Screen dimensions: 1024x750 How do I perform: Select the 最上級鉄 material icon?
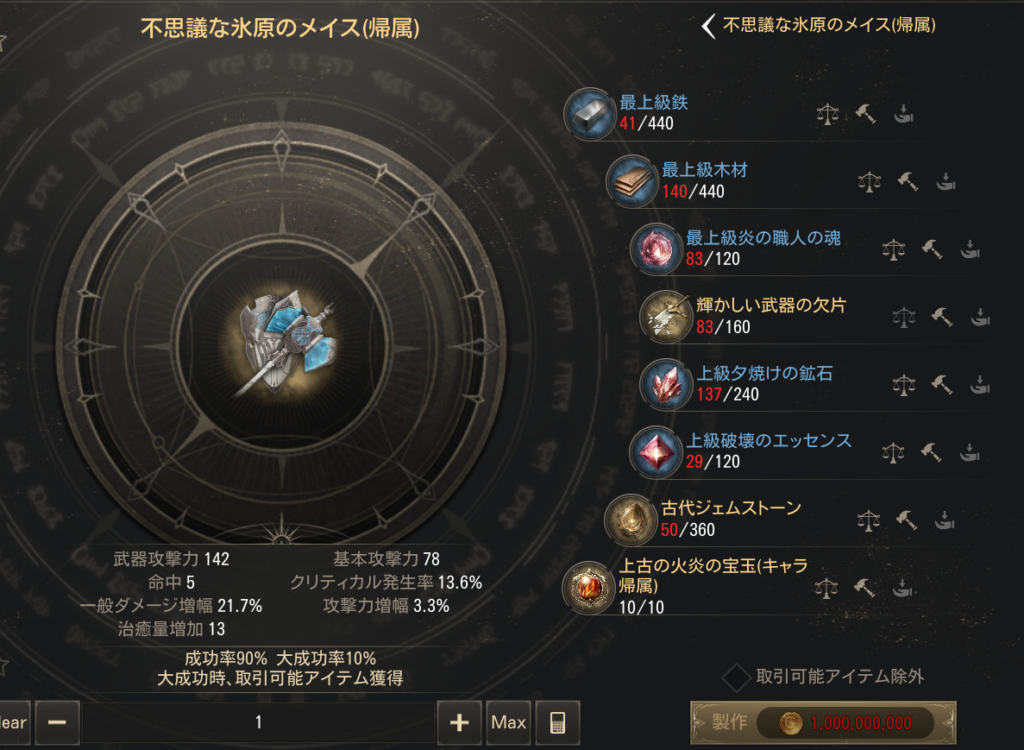(x=590, y=114)
